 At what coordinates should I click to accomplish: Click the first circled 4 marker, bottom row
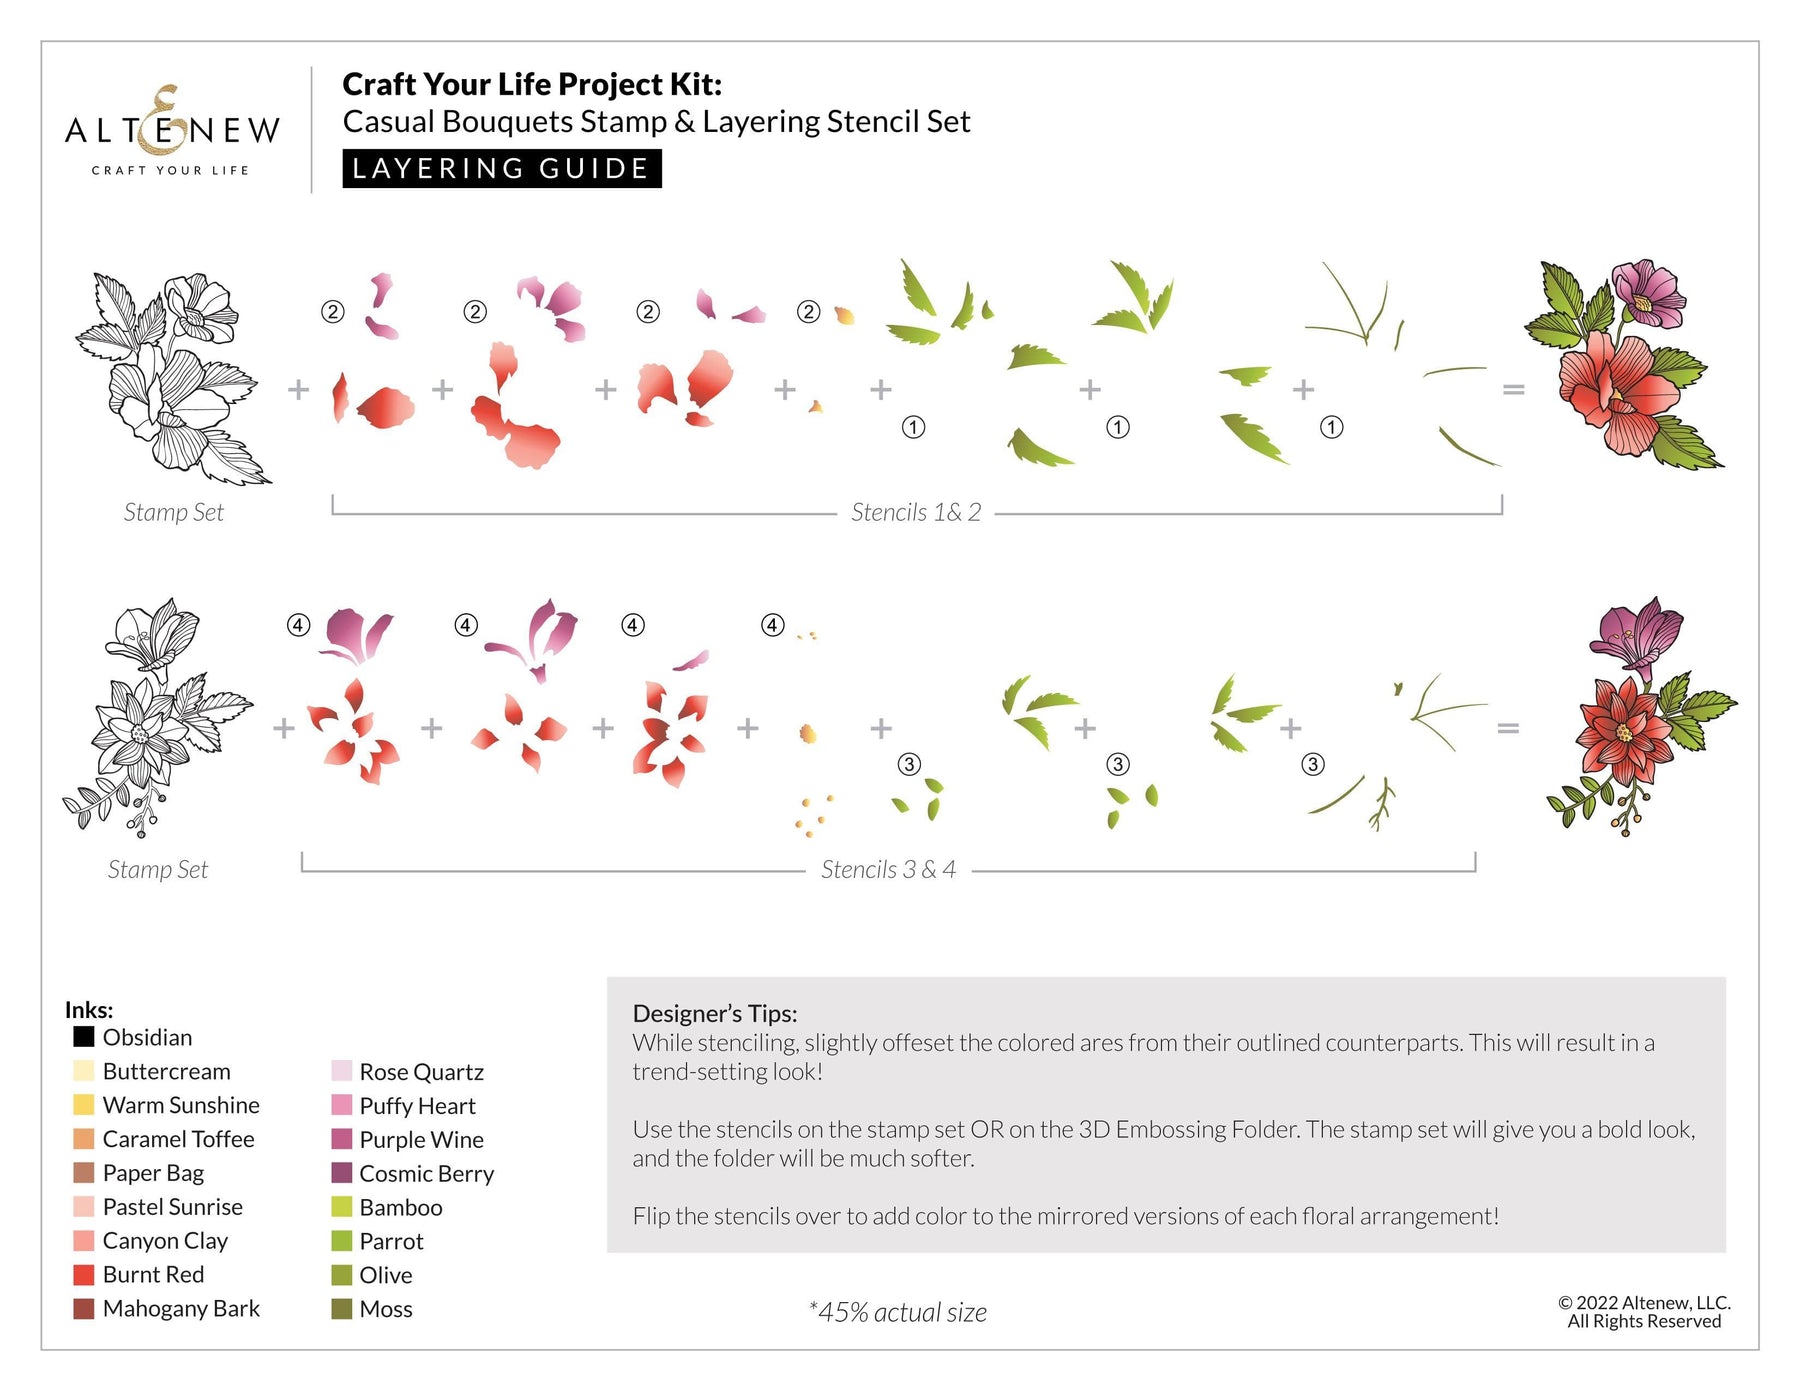(298, 625)
